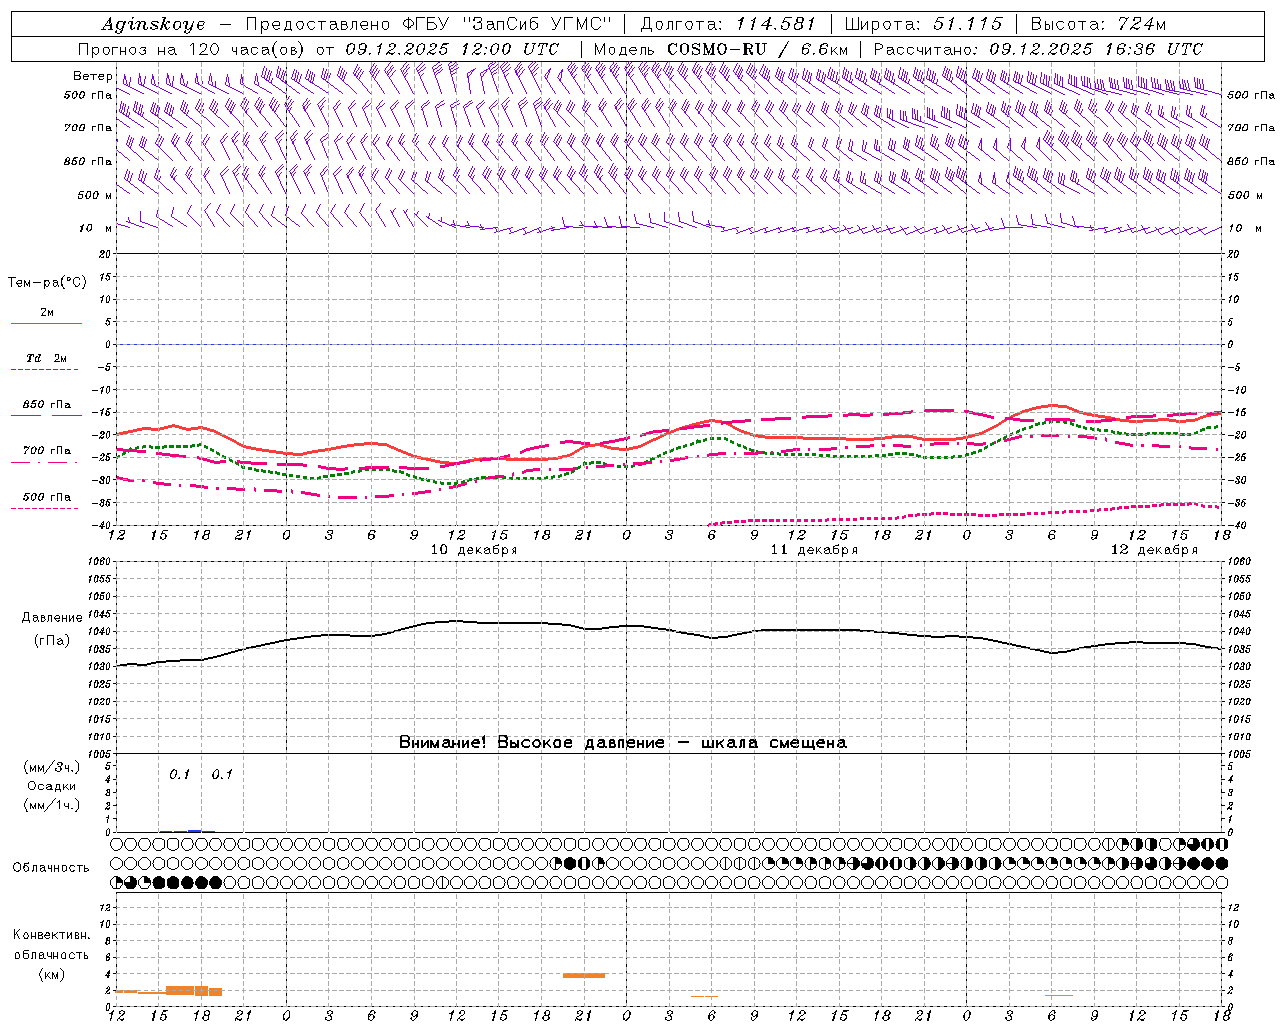This screenshot has height=1024, width=1280.
Task: Click the 'Широта: 51.115' latitude value
Action: pos(923,24)
